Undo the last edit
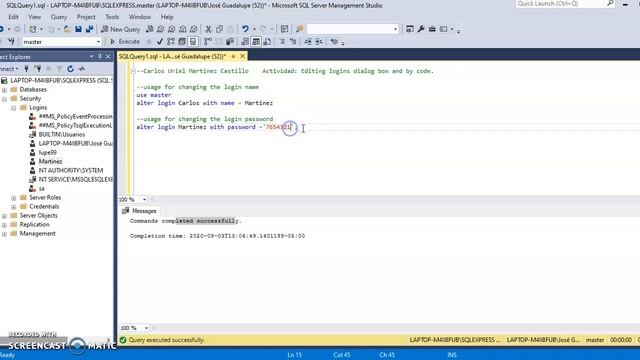The height and width of the screenshot is (360, 640). click(x=245, y=29)
